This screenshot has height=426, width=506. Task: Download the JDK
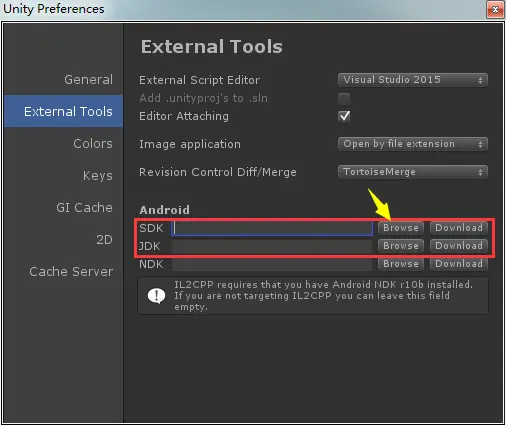[x=459, y=246]
